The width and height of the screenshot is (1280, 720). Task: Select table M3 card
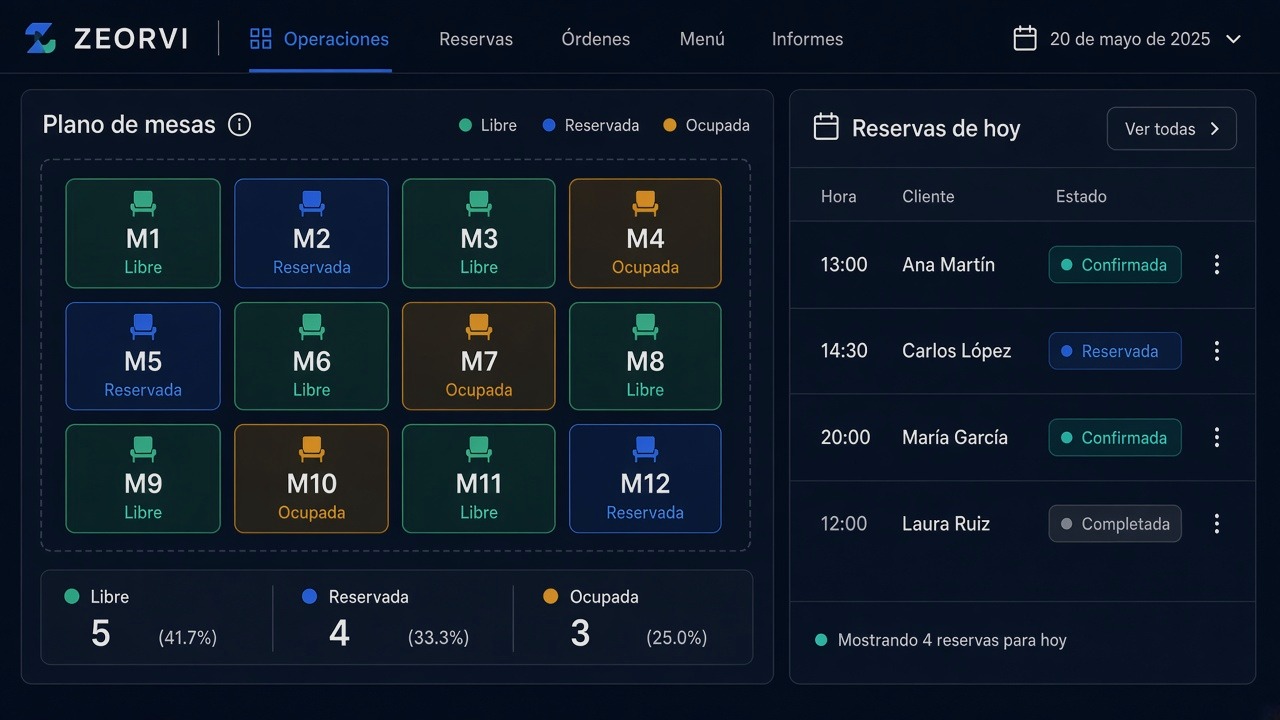[x=479, y=233]
